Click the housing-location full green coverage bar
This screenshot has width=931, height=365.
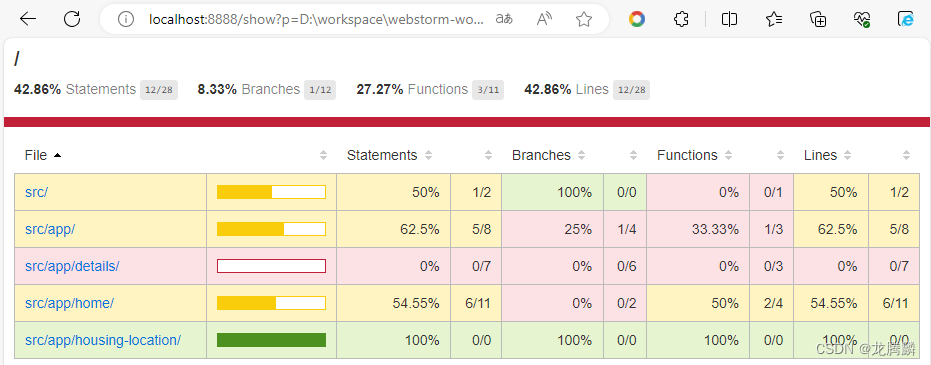(271, 340)
